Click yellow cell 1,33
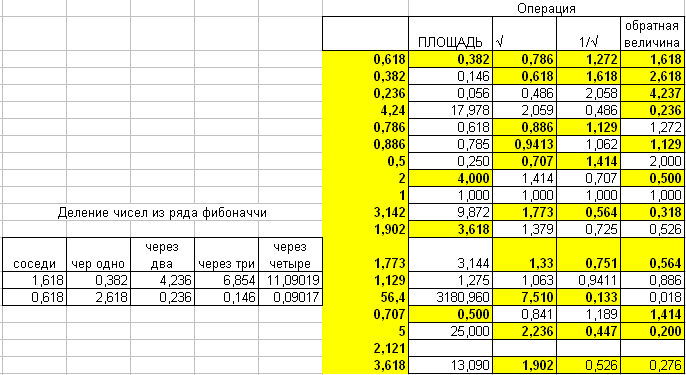Viewport: 686px width, 375px height. pos(525,255)
